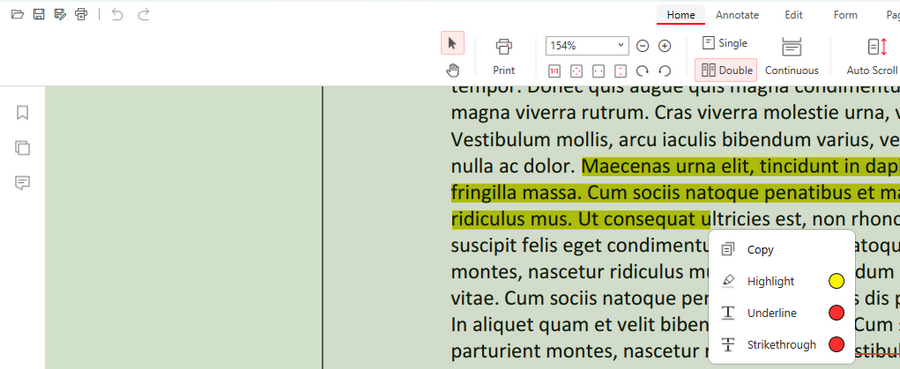Pick the red Underline color swatch
The width and height of the screenshot is (900, 369).
(836, 313)
